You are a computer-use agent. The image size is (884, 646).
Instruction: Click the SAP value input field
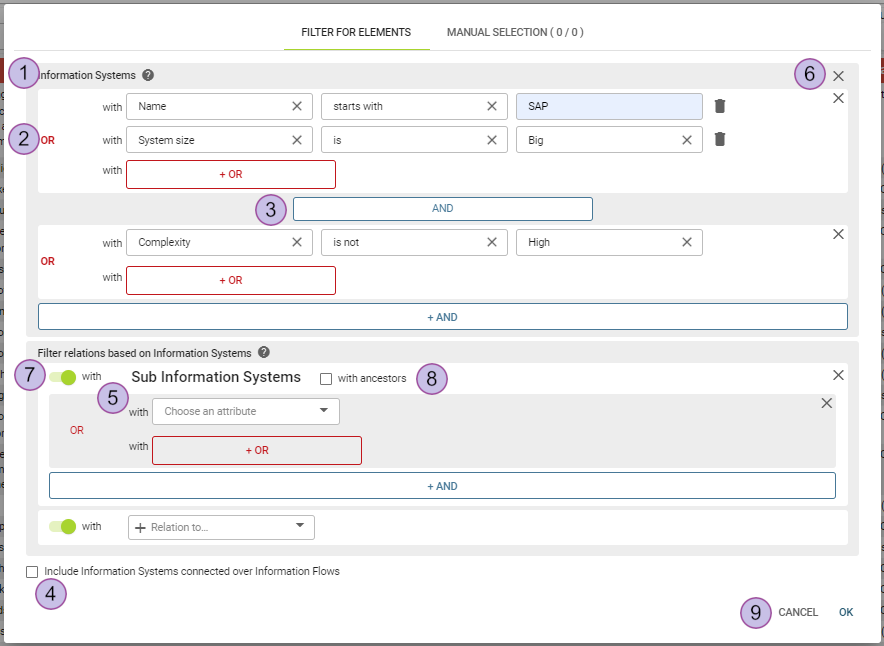(608, 106)
